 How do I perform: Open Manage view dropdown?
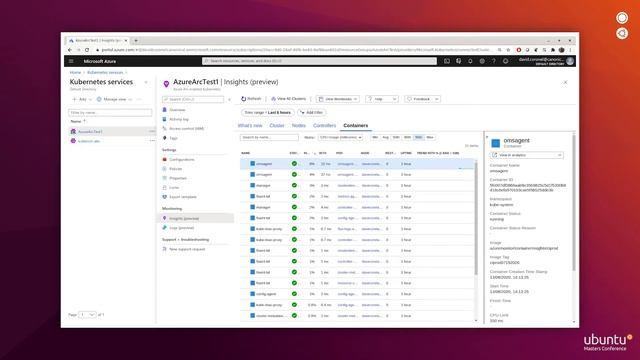[x=114, y=99]
